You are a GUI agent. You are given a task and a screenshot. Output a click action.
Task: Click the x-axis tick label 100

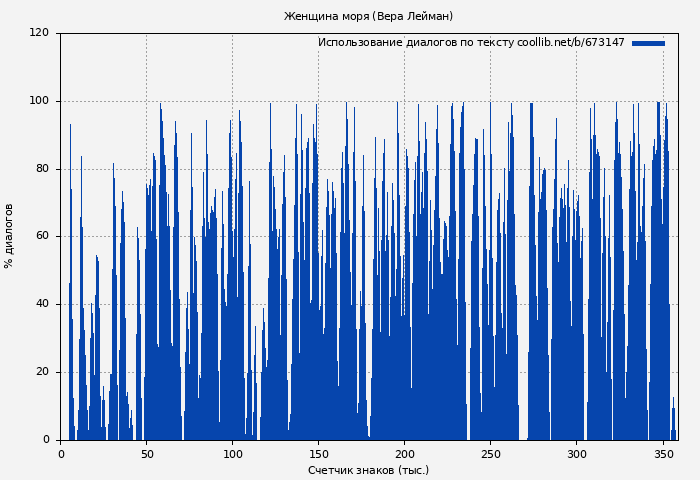pyautogui.click(x=232, y=454)
